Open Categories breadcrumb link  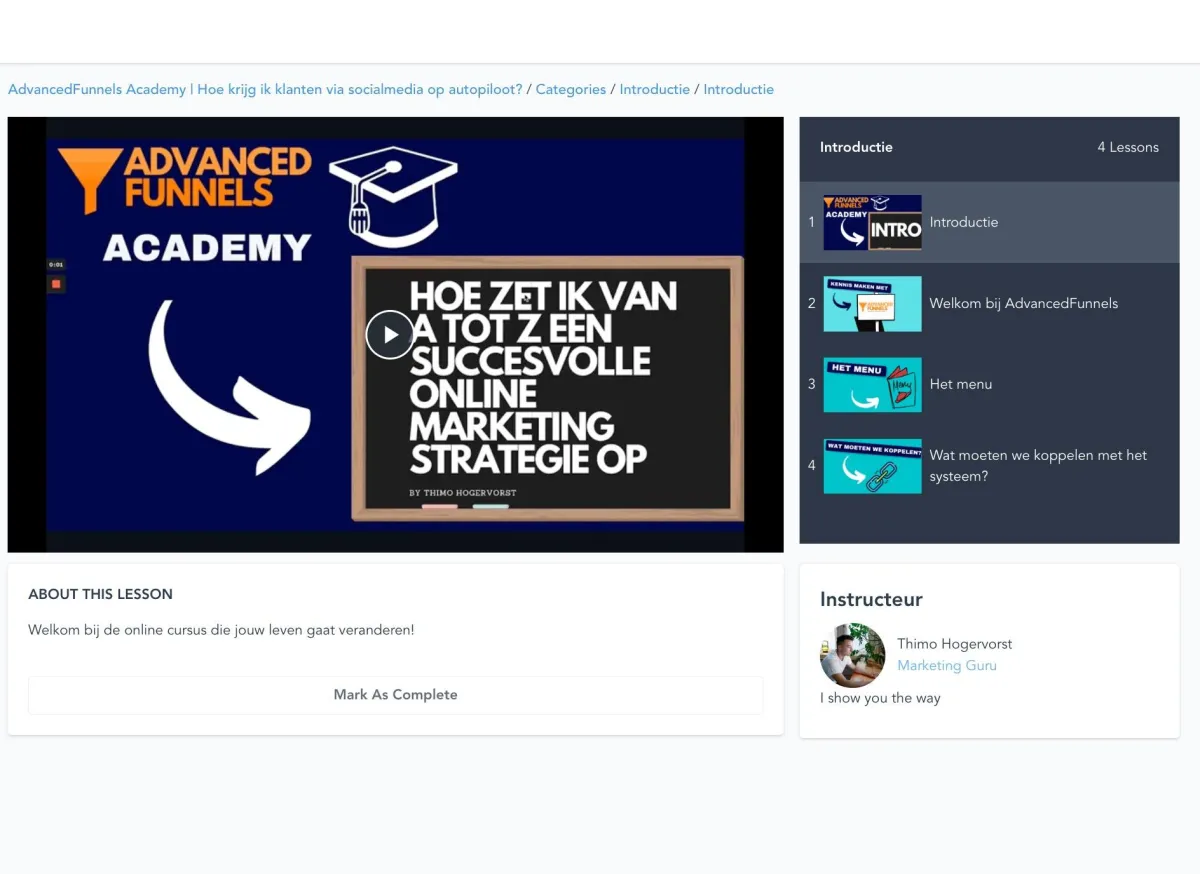(x=571, y=89)
